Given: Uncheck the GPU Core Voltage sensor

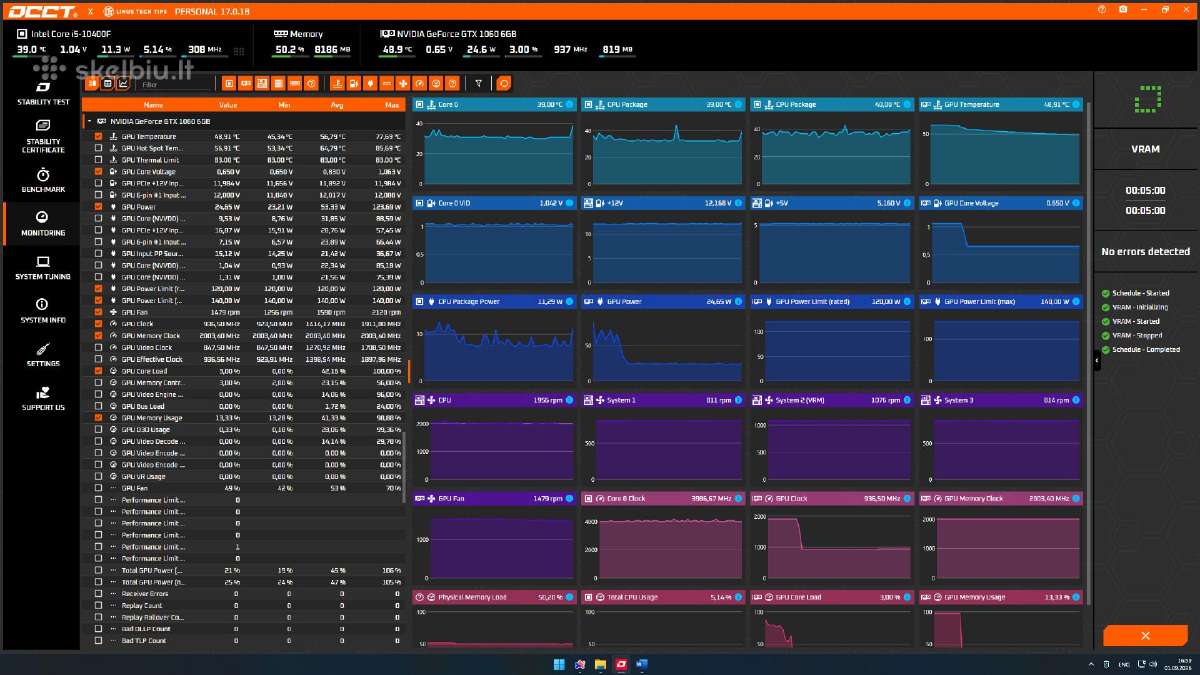Looking at the screenshot, I should (x=98, y=171).
